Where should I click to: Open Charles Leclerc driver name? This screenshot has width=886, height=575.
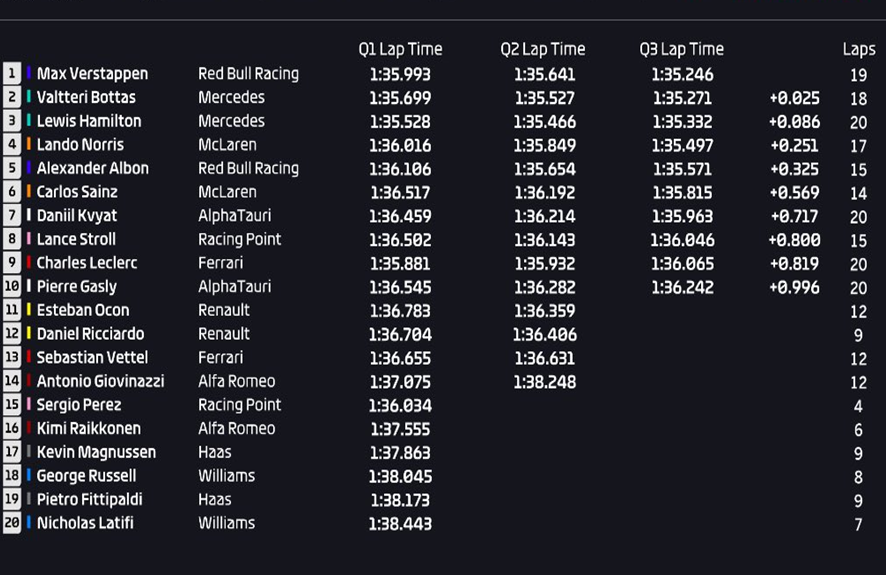(x=87, y=263)
